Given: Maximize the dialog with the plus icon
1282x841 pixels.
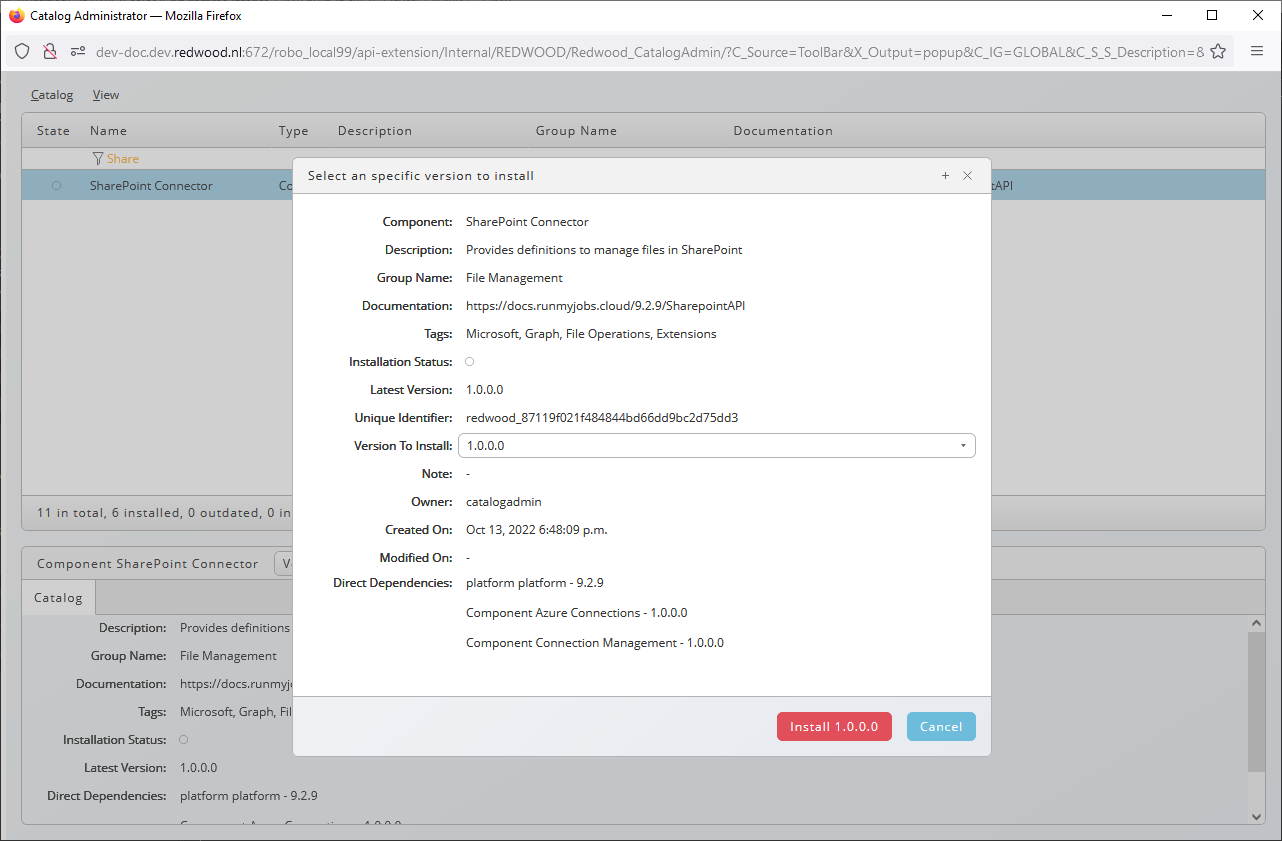Looking at the screenshot, I should pyautogui.click(x=945, y=176).
